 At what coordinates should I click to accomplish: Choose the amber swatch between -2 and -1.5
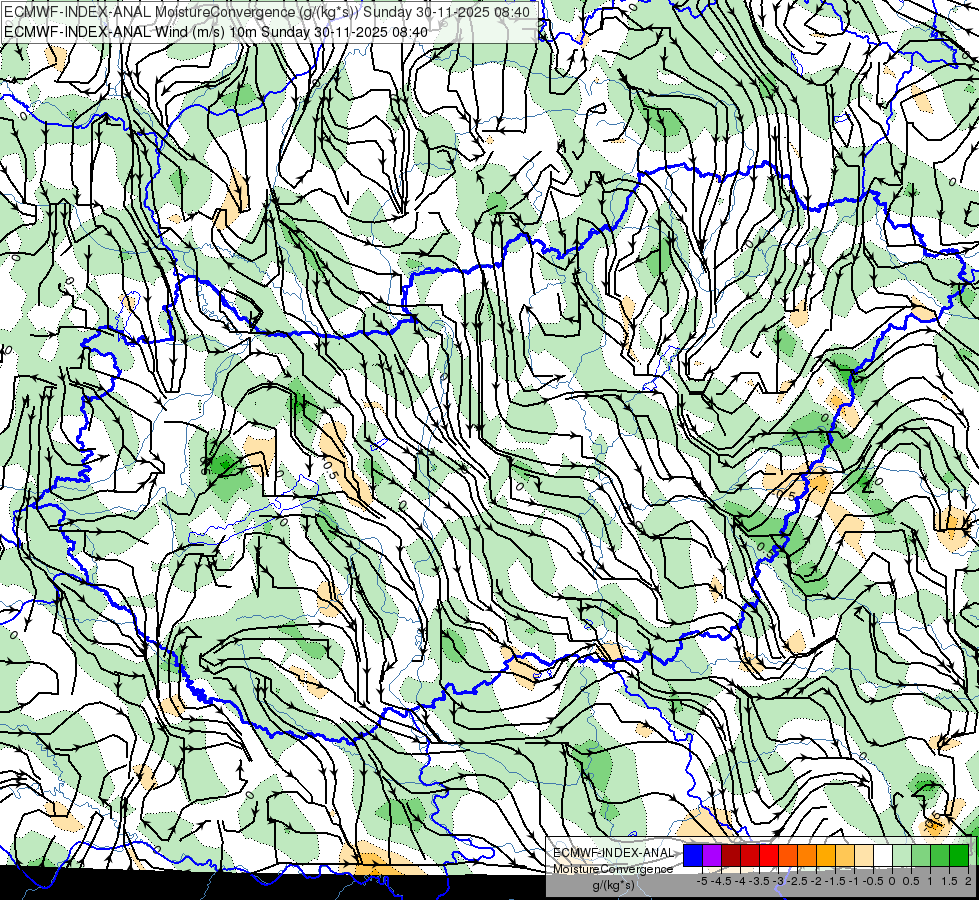point(825,855)
